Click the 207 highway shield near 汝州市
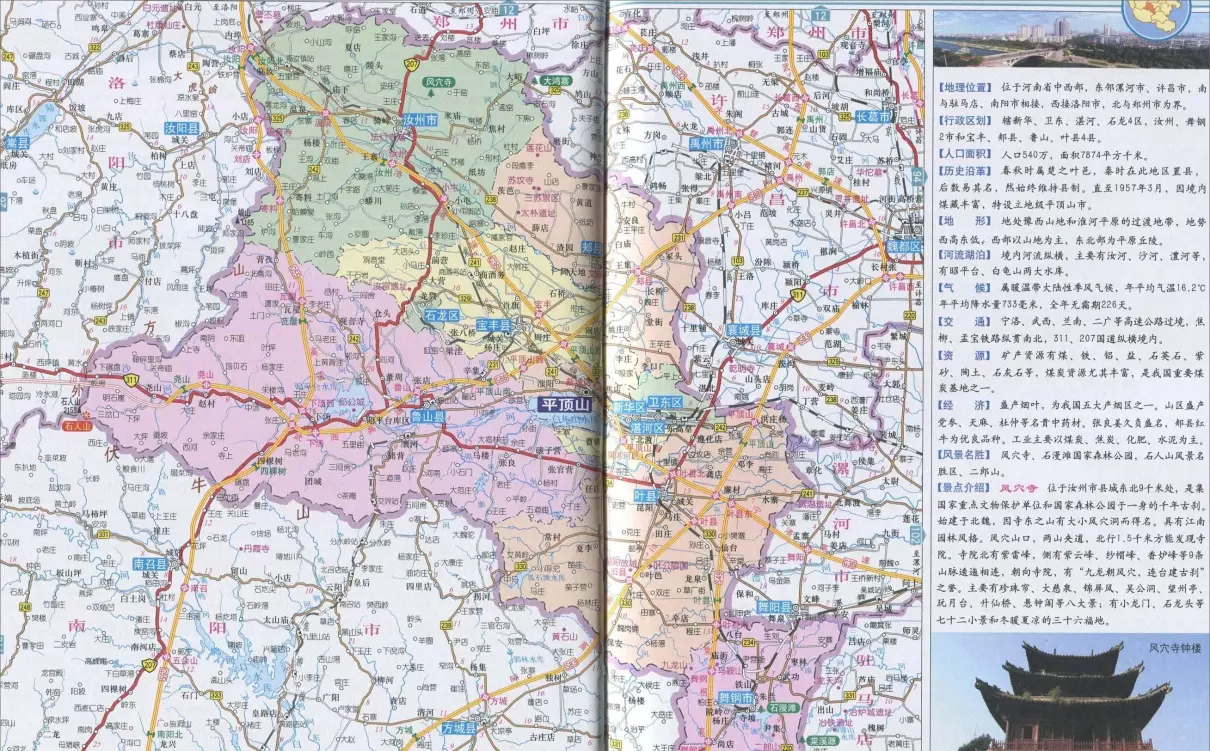 pyautogui.click(x=411, y=63)
